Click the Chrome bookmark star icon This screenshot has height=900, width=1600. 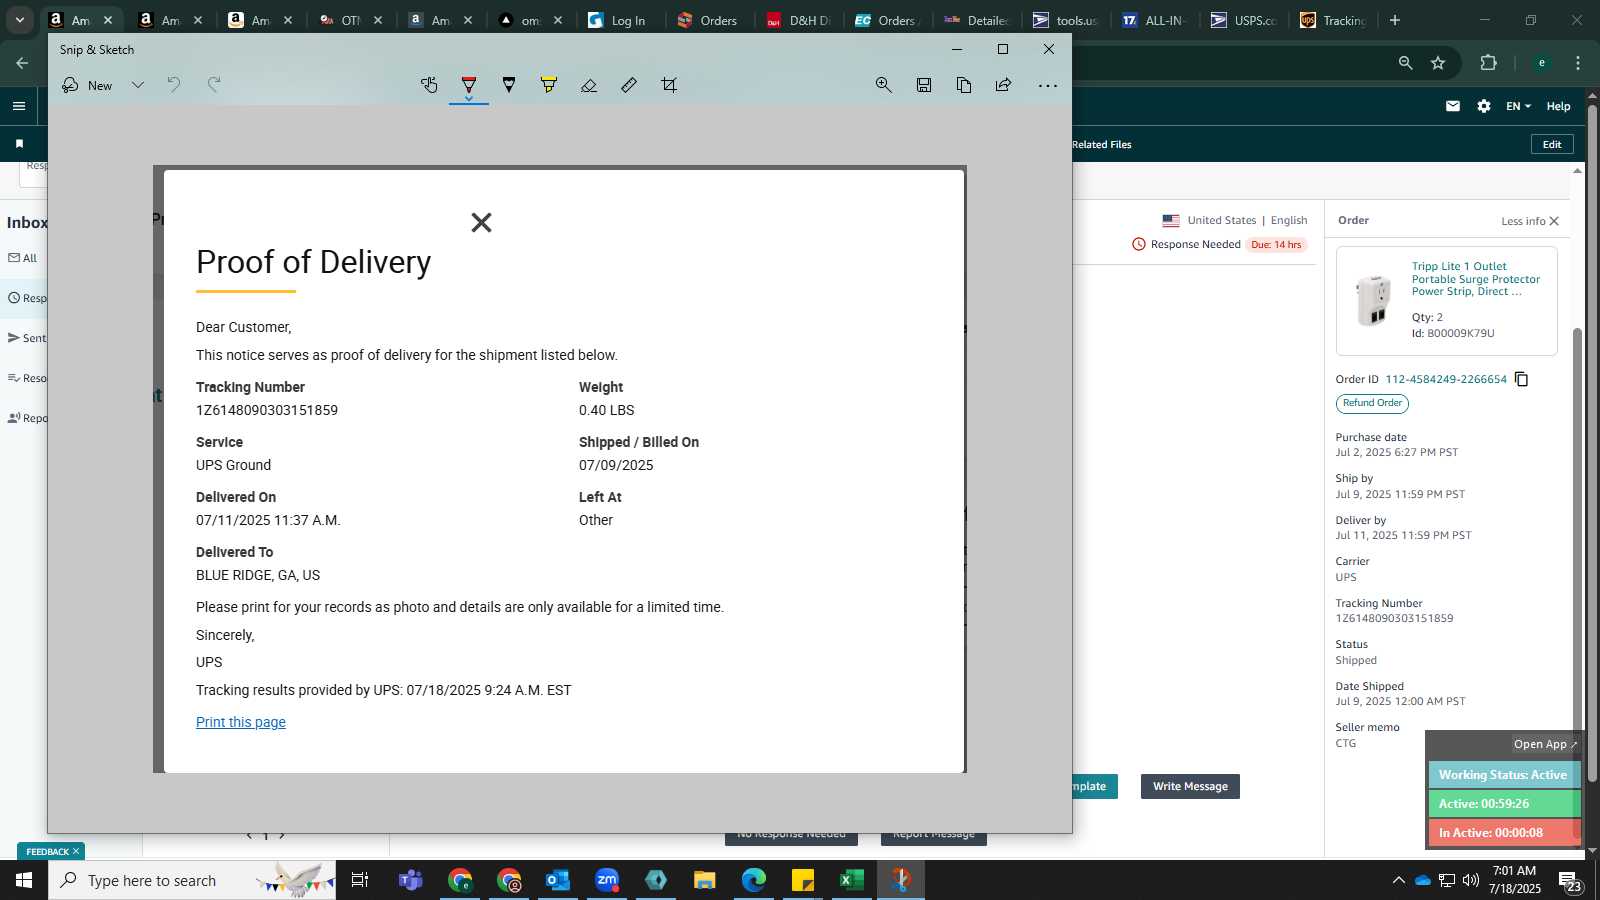point(1438,63)
